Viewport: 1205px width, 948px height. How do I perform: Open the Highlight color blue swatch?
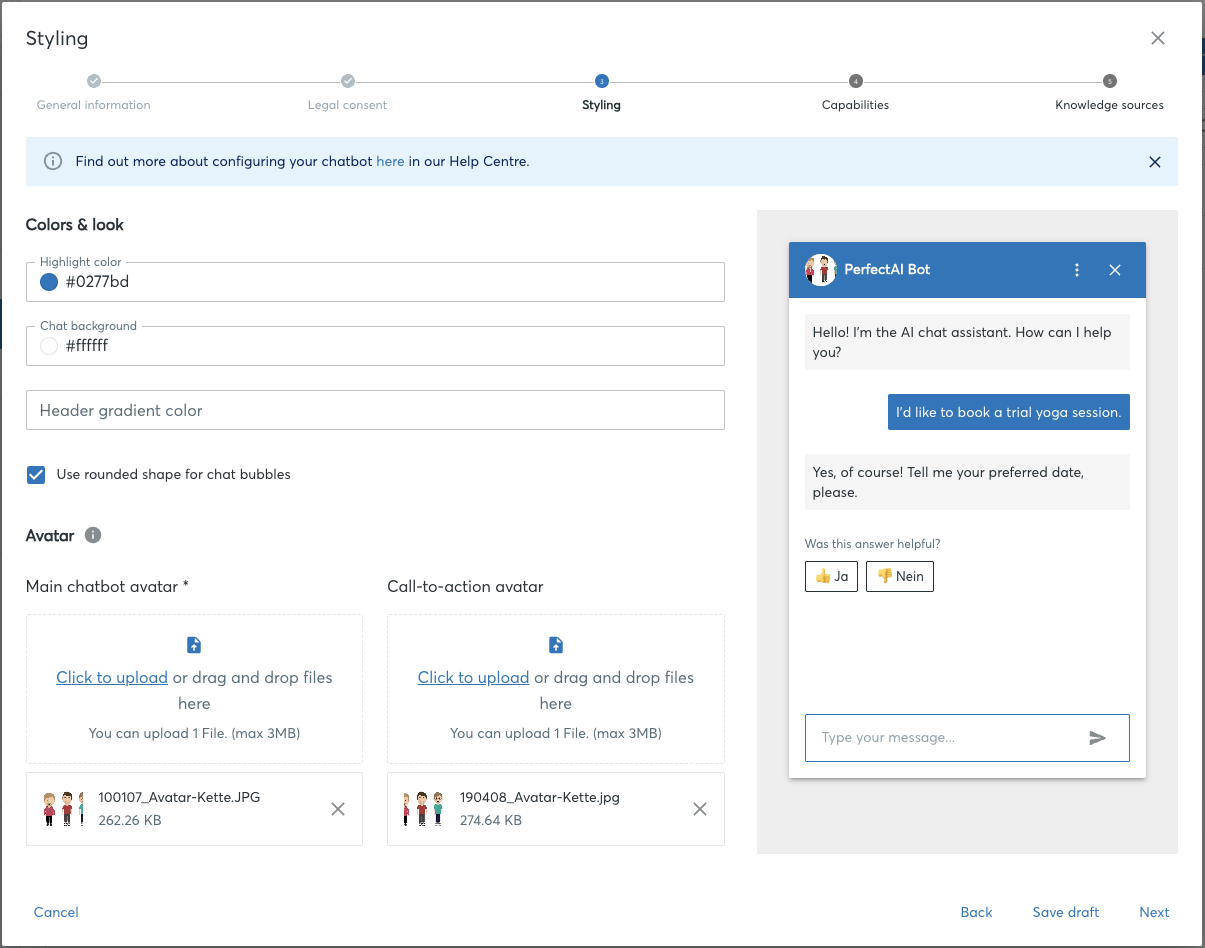49,282
